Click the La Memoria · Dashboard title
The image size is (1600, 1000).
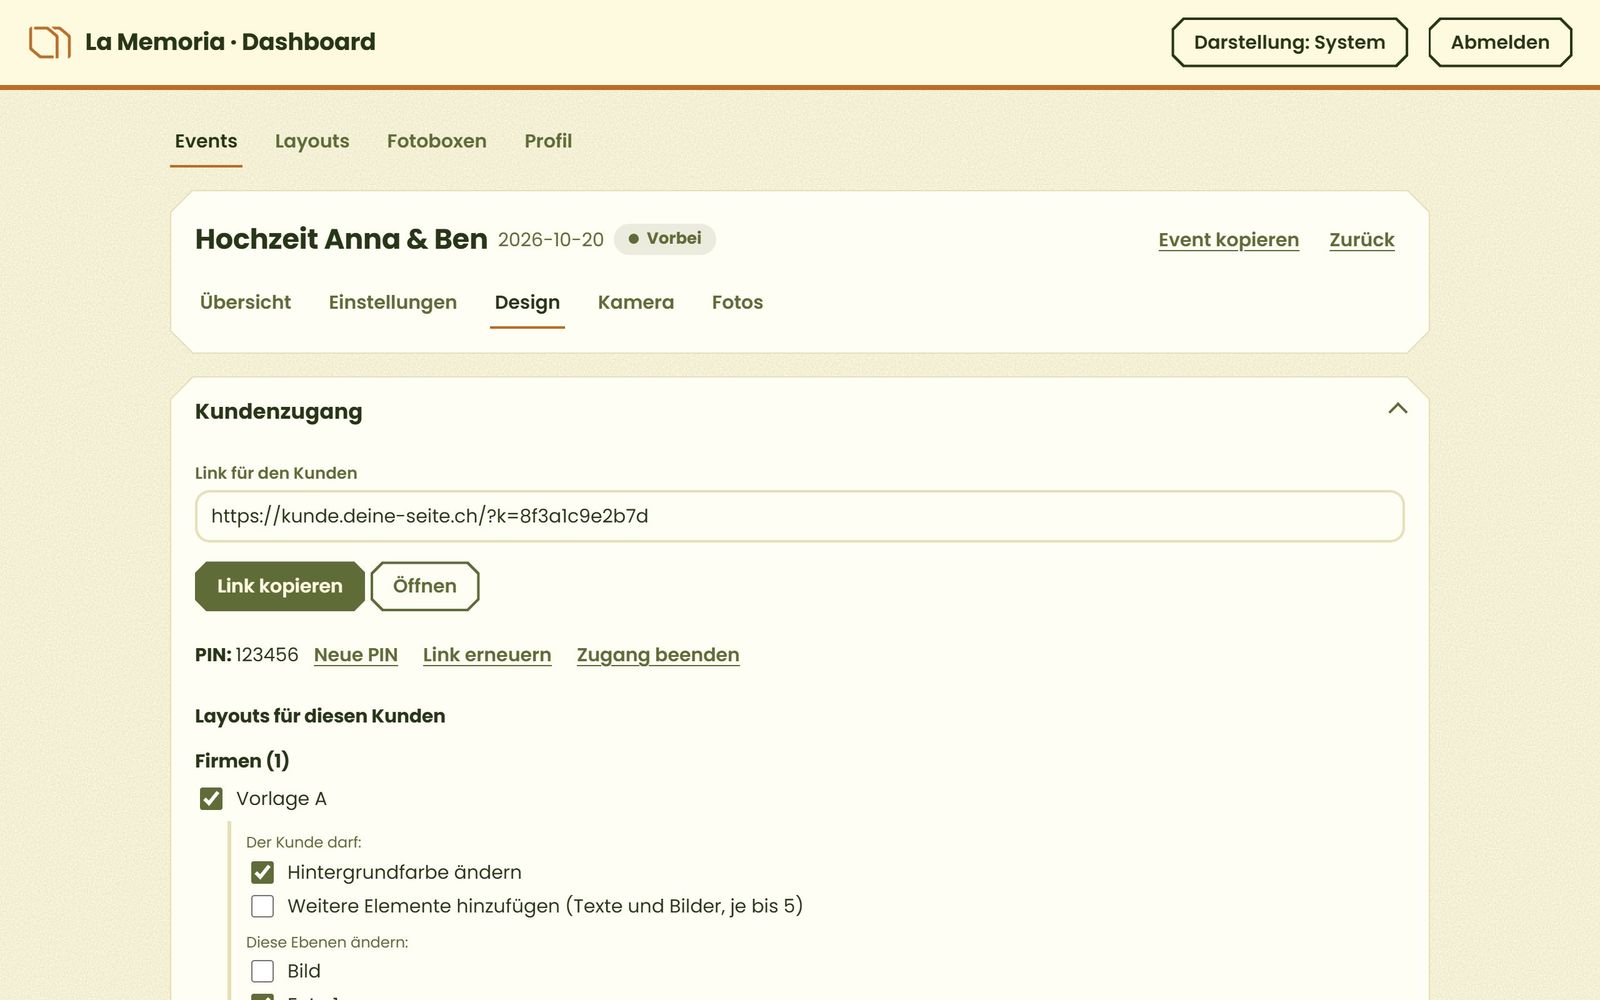(230, 42)
